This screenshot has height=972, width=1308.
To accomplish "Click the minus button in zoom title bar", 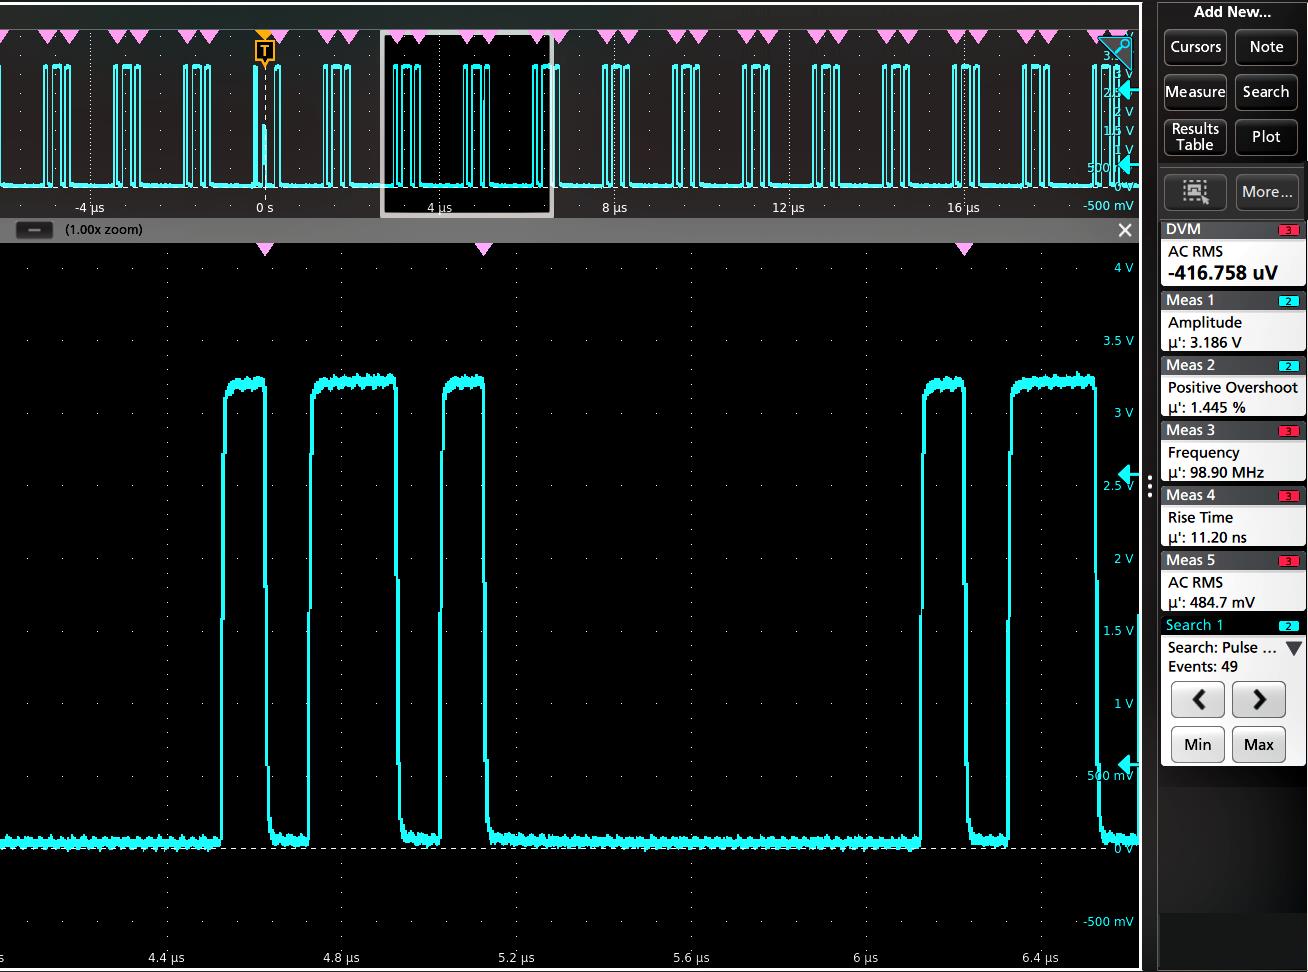I will [34, 230].
